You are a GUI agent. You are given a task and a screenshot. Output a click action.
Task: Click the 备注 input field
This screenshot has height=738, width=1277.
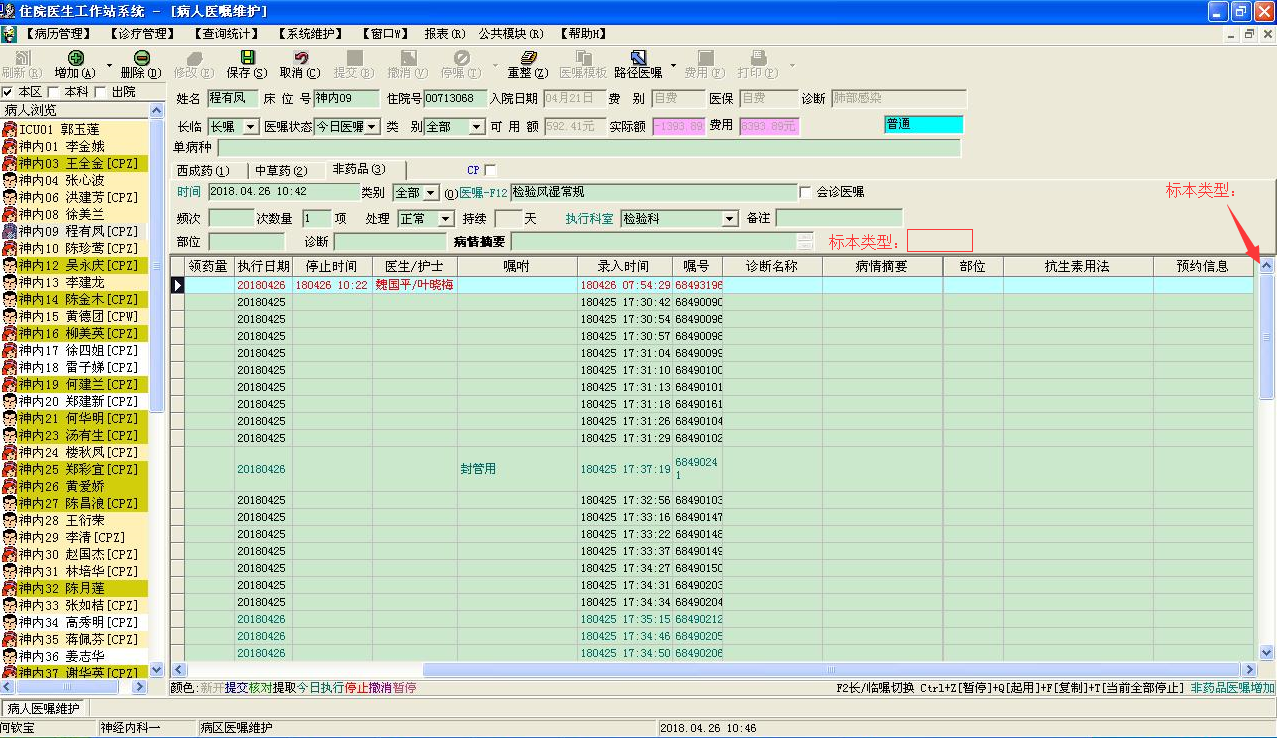(838, 218)
